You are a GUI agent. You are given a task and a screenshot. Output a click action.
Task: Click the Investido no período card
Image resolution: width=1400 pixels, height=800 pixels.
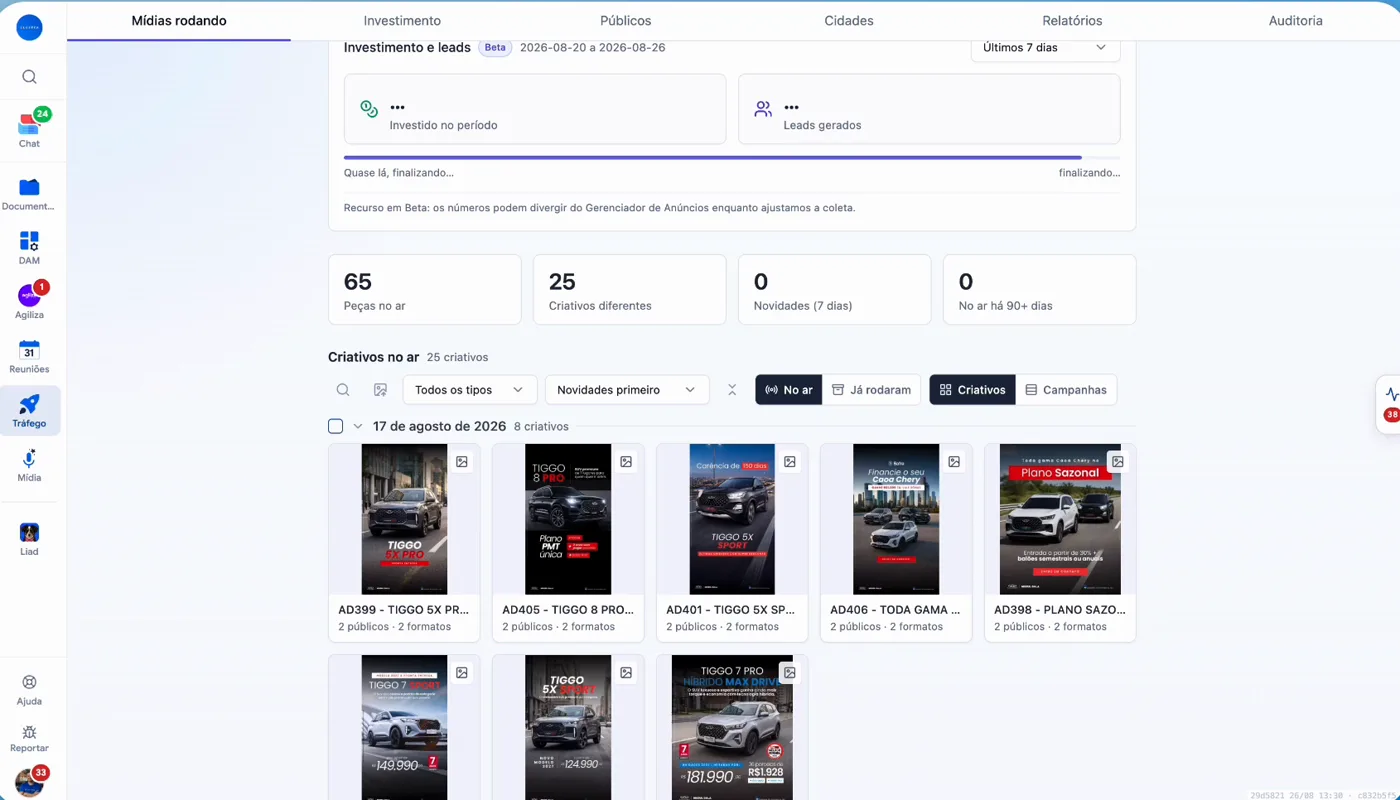pyautogui.click(x=535, y=109)
